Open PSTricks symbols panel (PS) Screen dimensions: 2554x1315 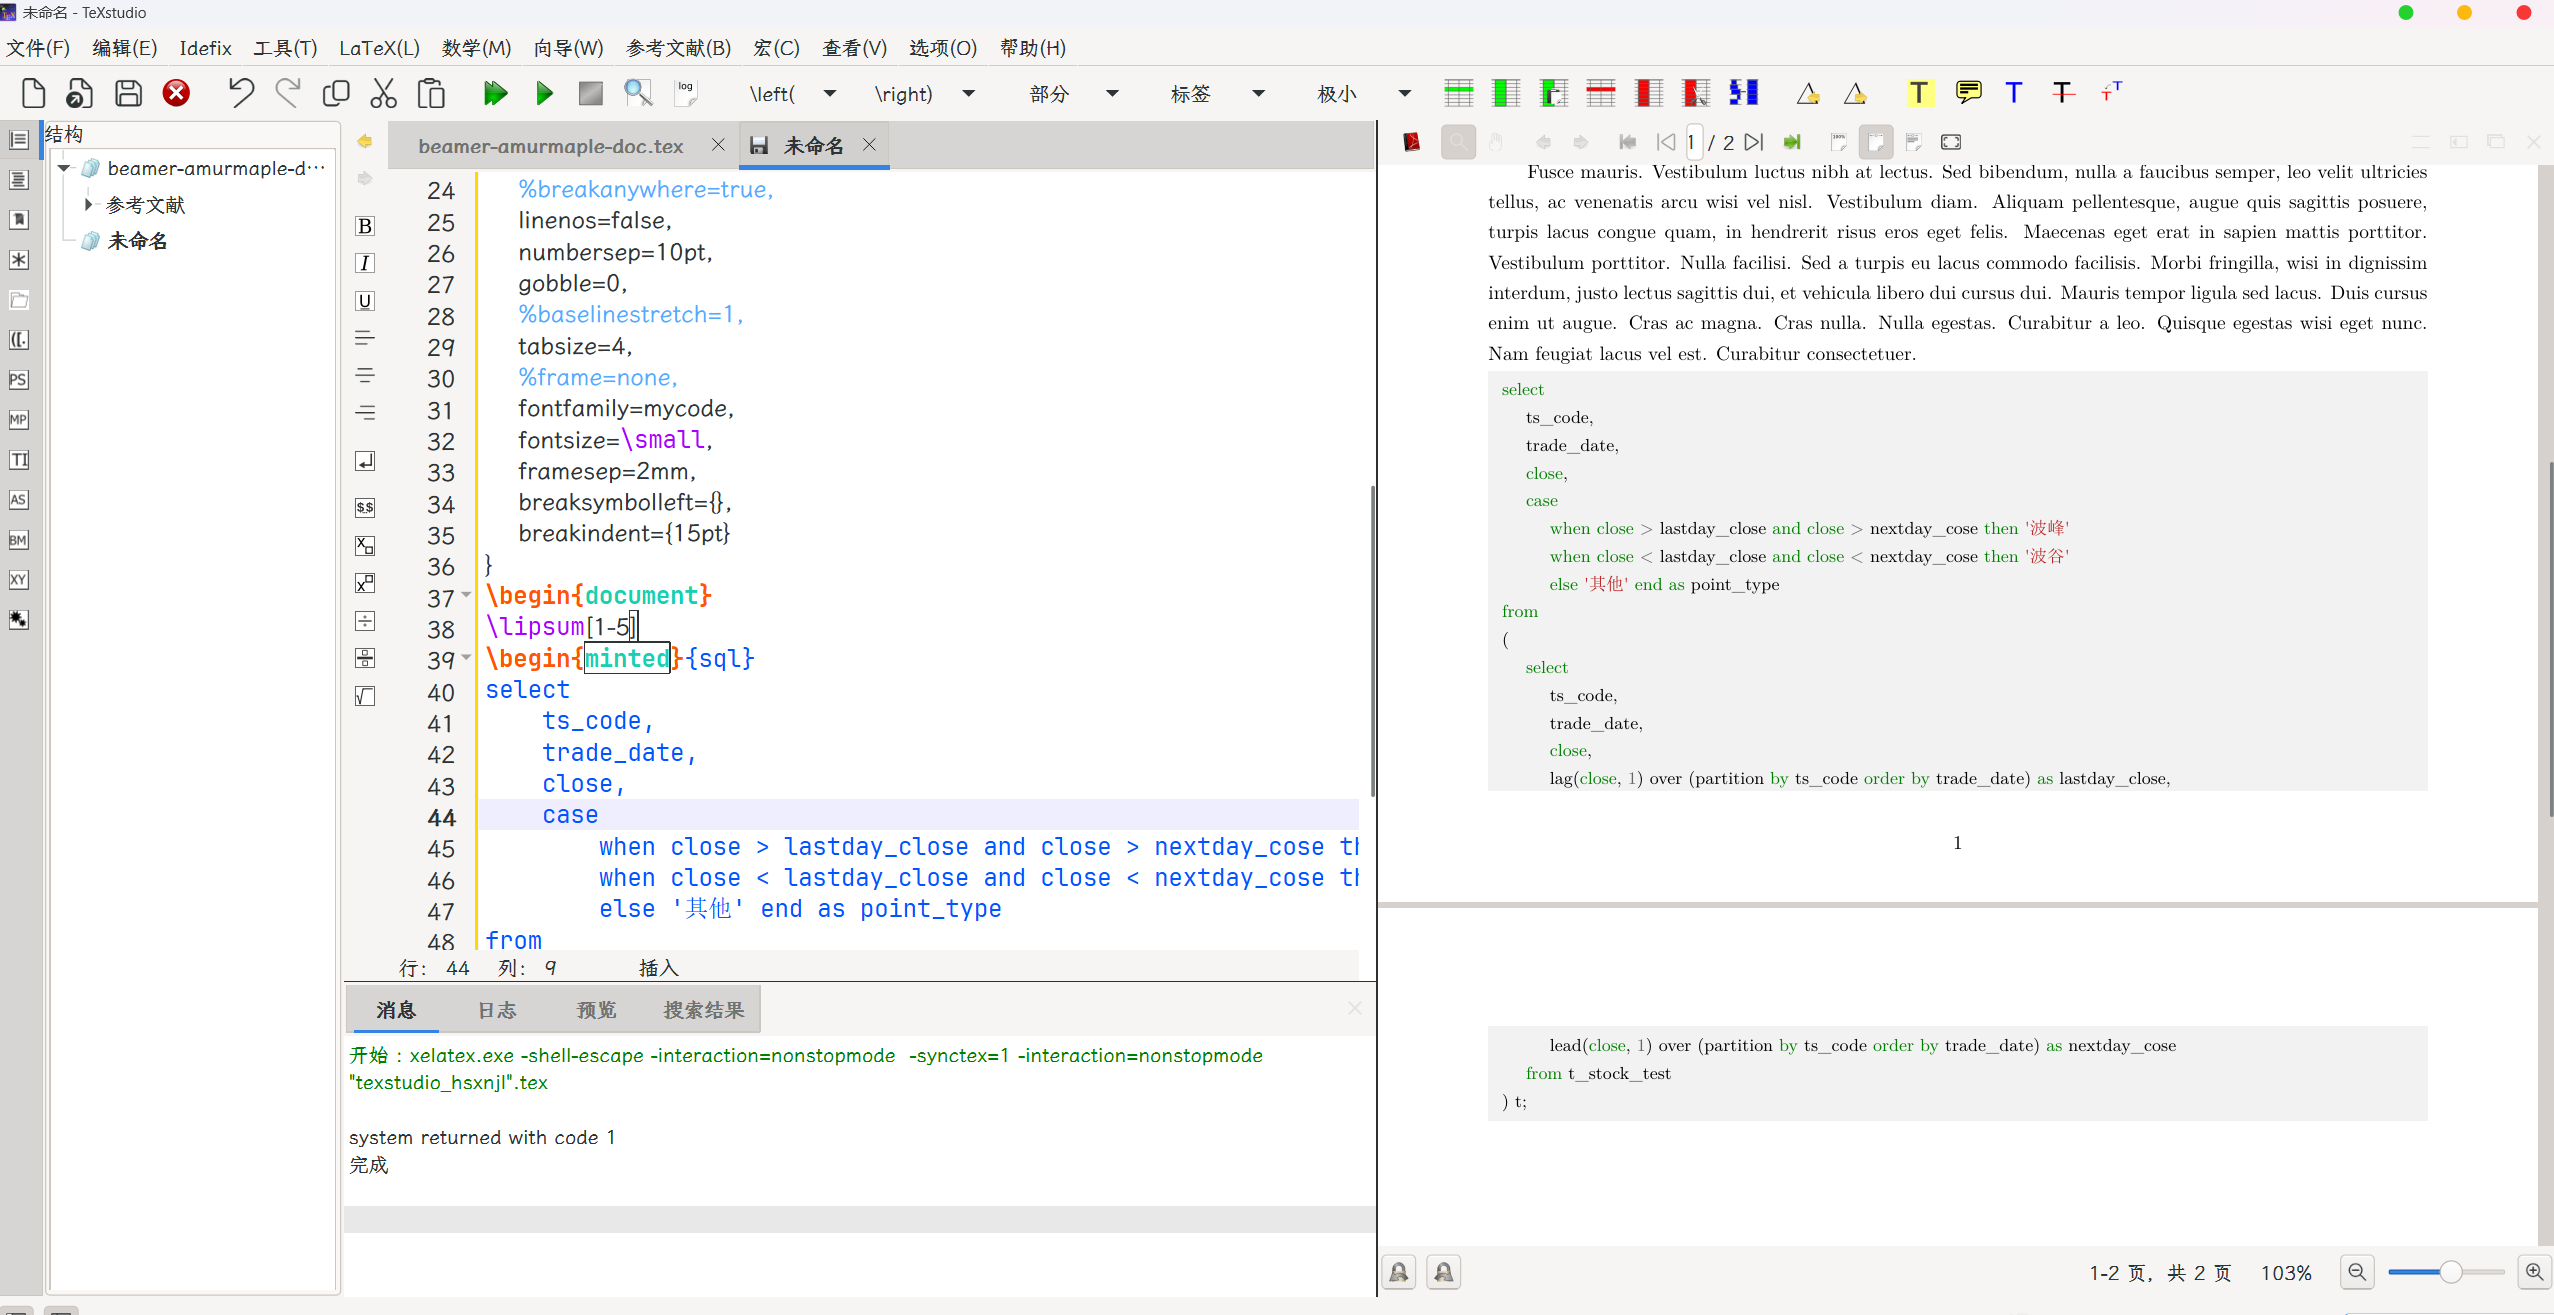pyautogui.click(x=18, y=380)
